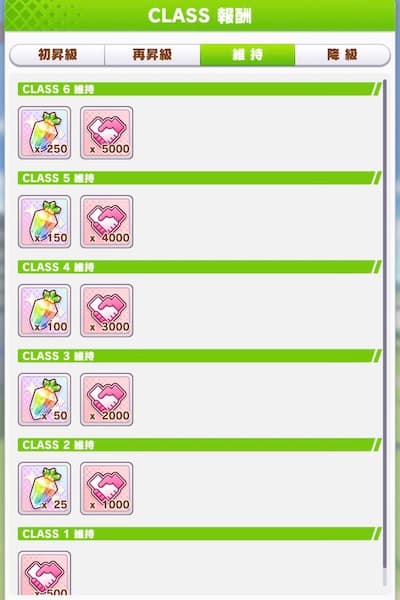Screen dimensions: 400x600
Task: Click the CLASS 報酬 title bar
Action: pyautogui.click(x=200, y=16)
